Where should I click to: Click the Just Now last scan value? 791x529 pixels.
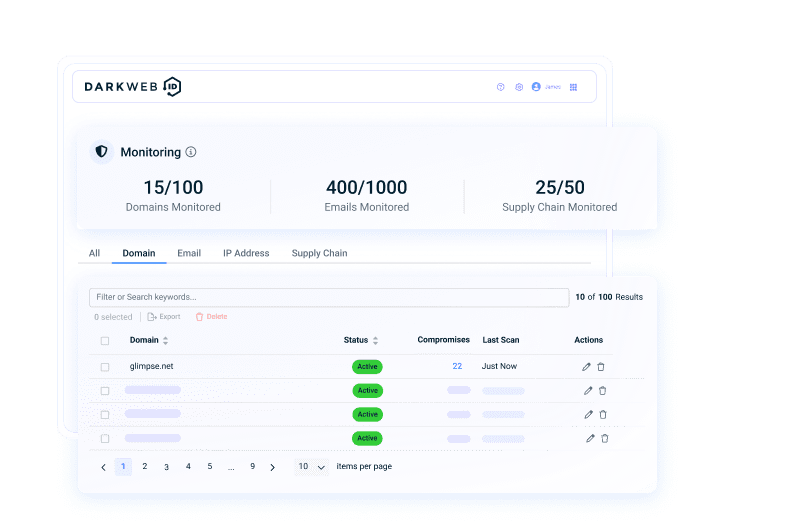[499, 366]
